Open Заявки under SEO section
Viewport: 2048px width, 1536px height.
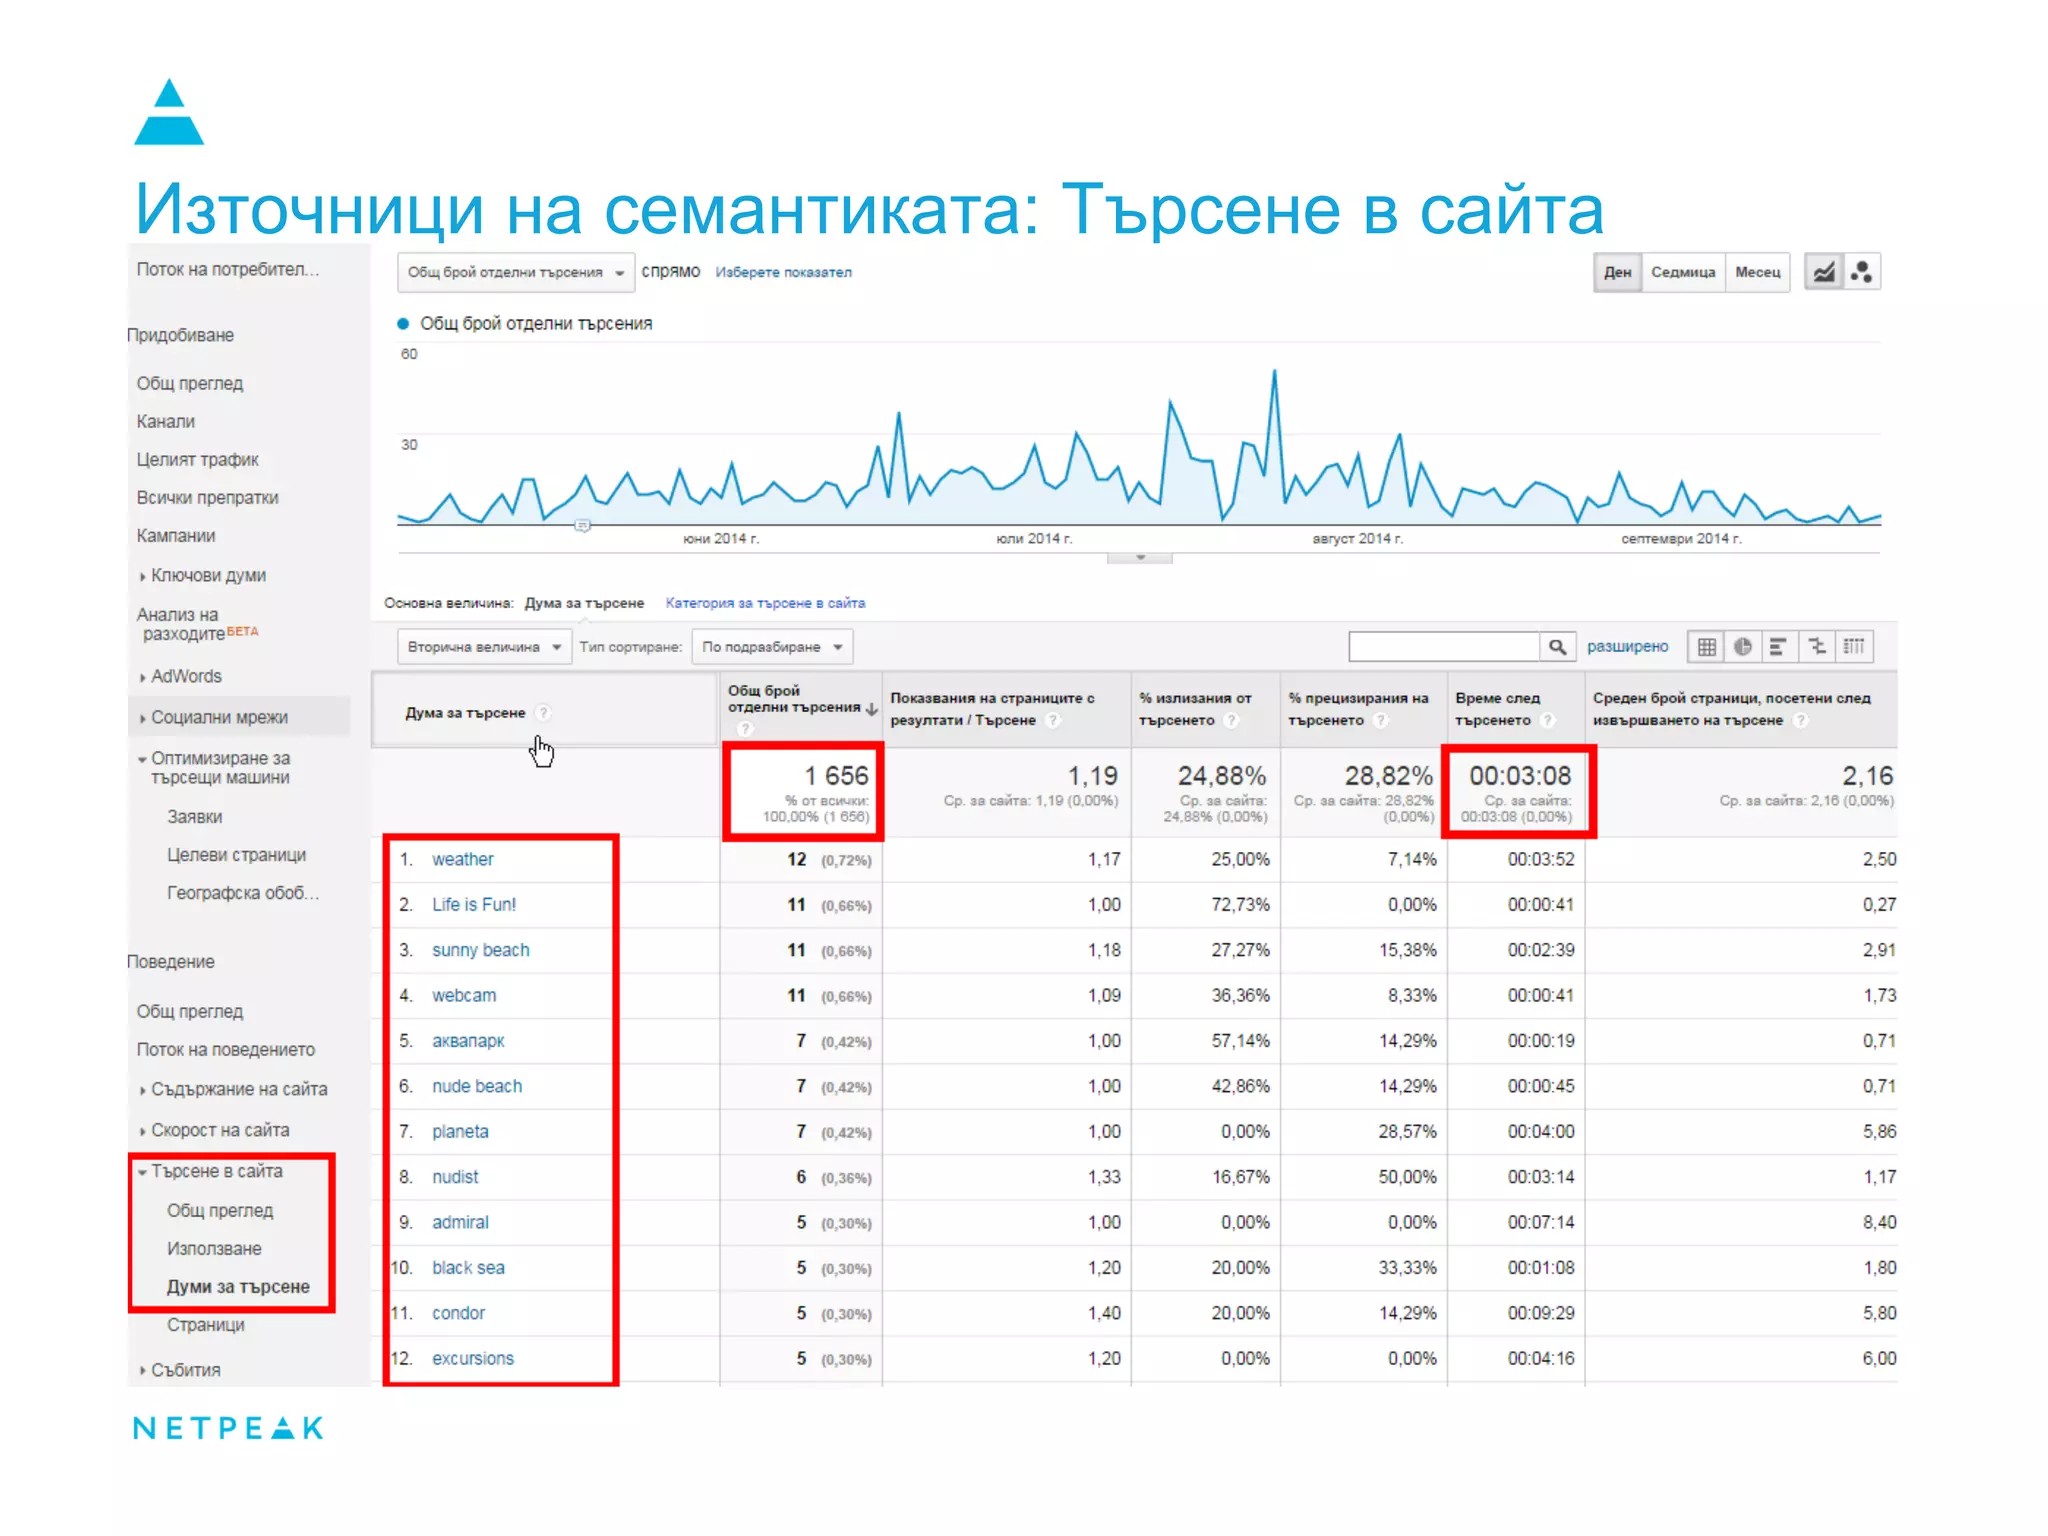point(195,818)
